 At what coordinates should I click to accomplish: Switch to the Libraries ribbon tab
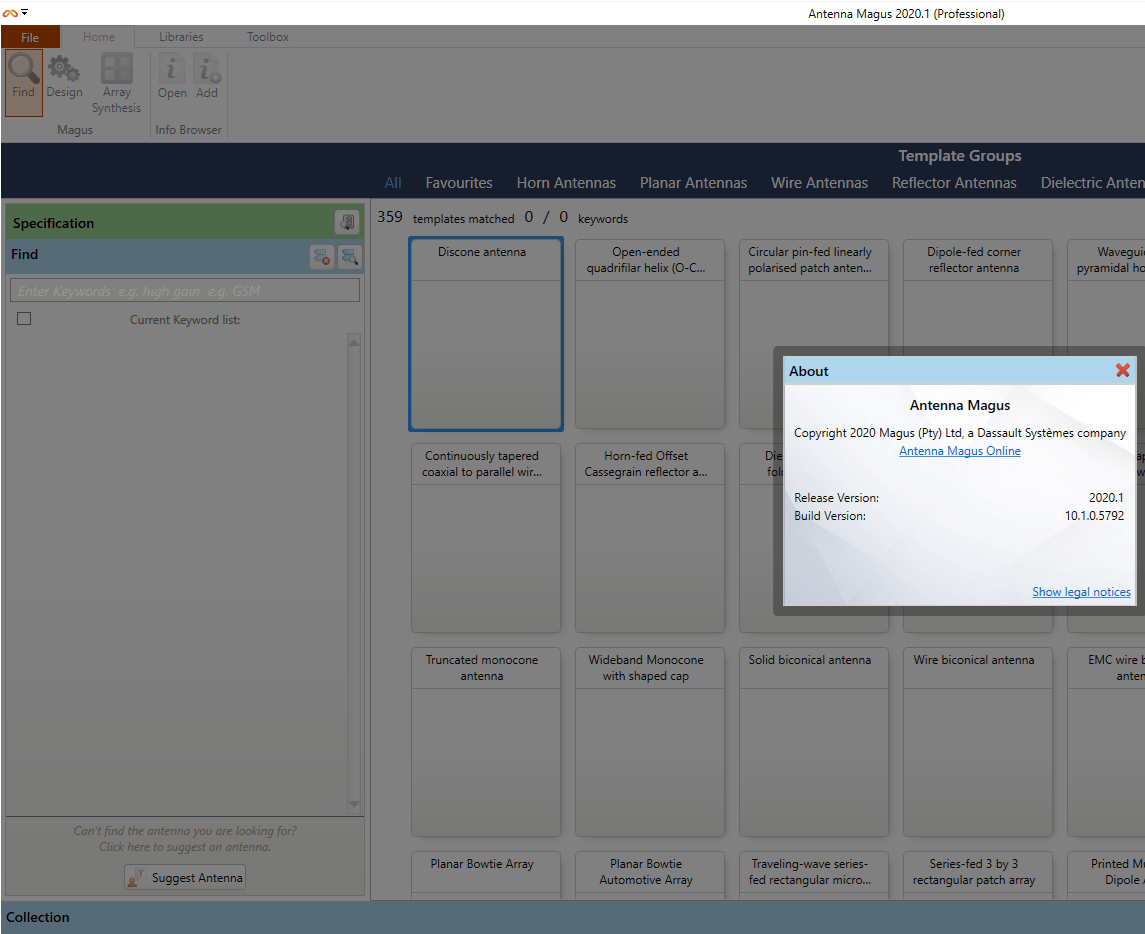point(181,37)
